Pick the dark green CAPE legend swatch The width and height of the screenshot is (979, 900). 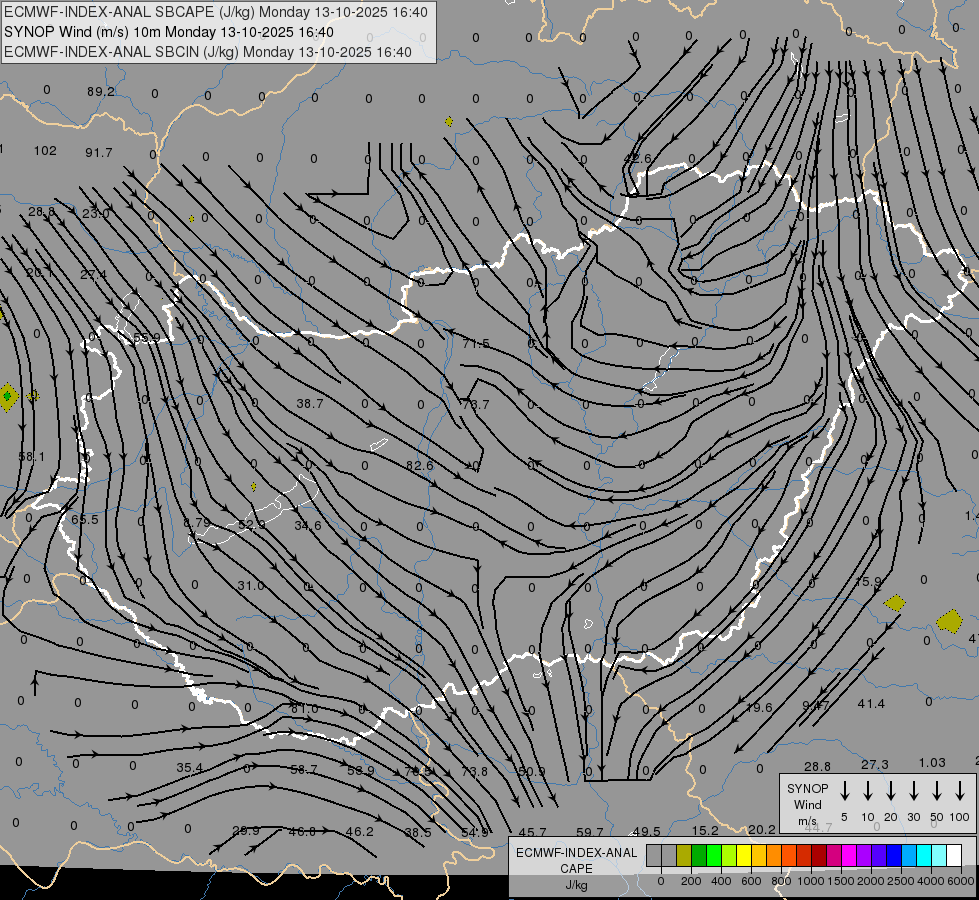point(699,856)
